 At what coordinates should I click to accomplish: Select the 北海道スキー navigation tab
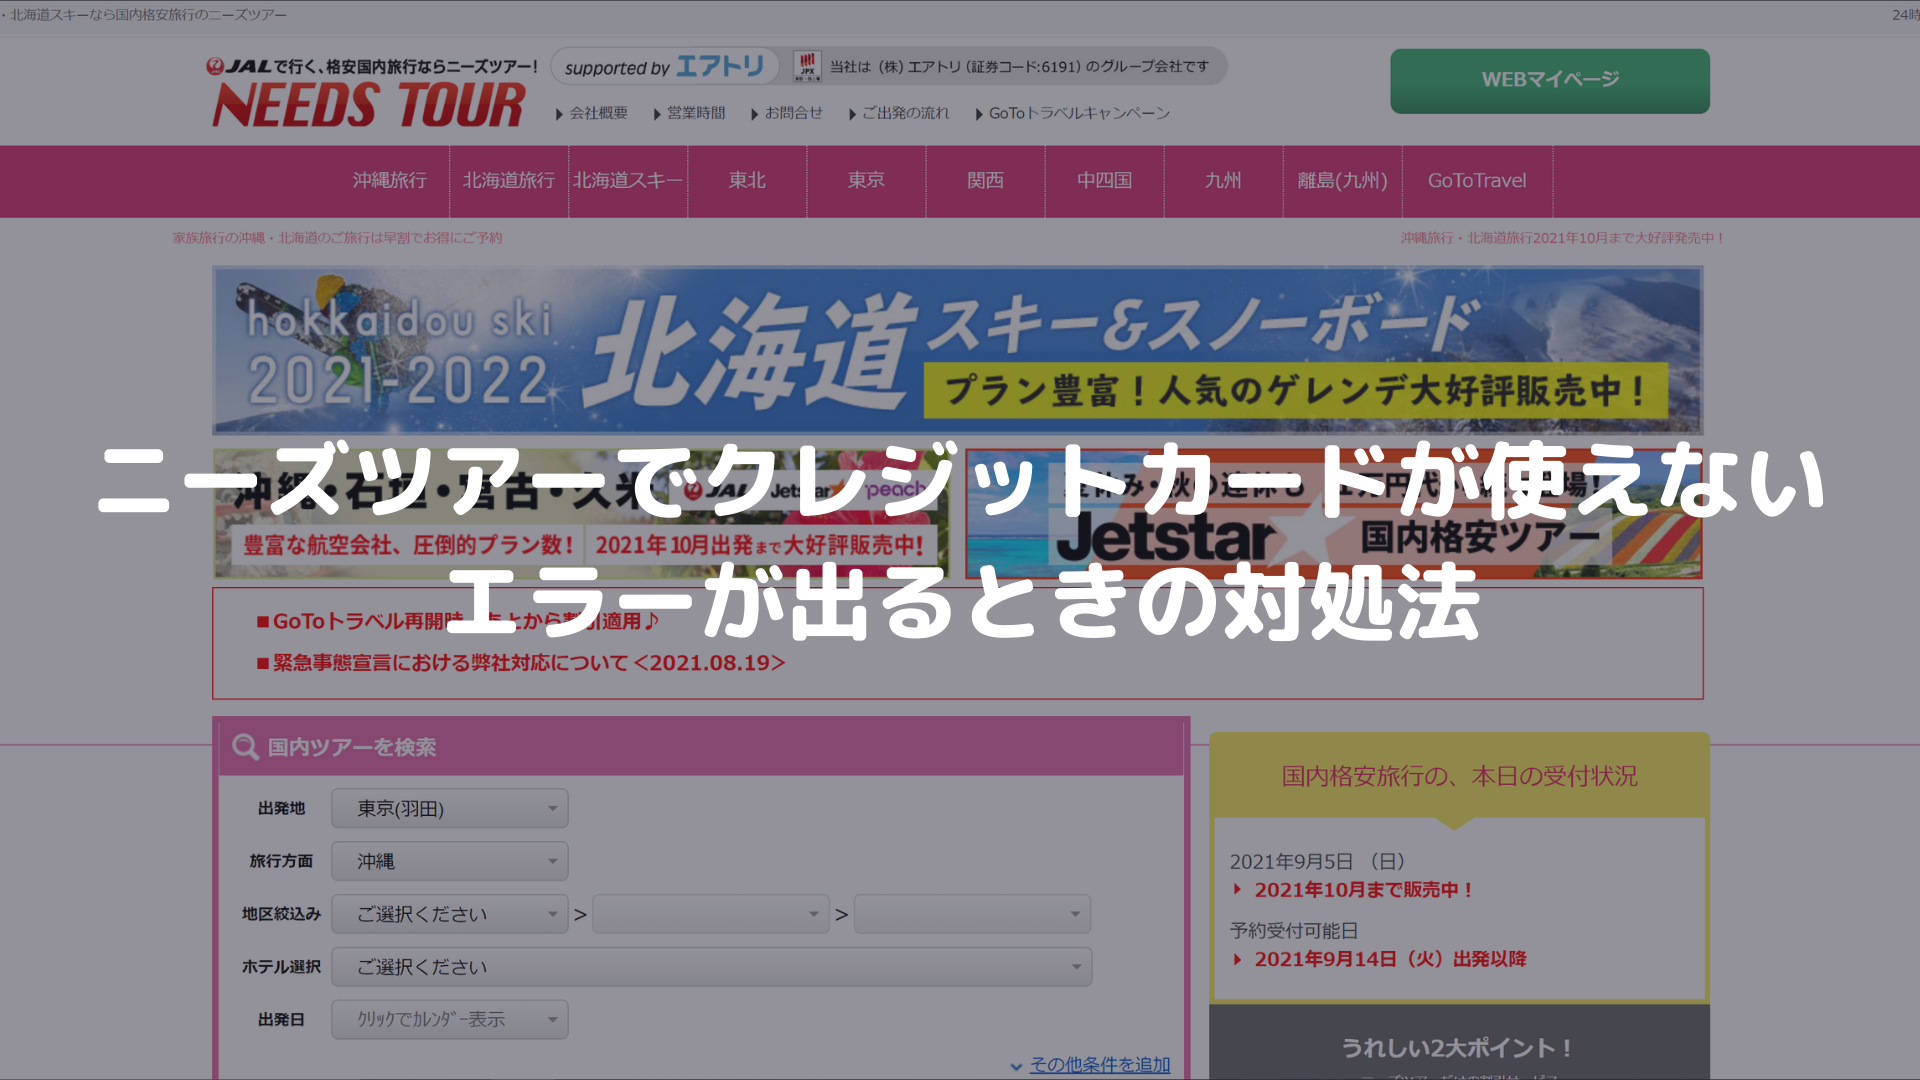(x=628, y=181)
